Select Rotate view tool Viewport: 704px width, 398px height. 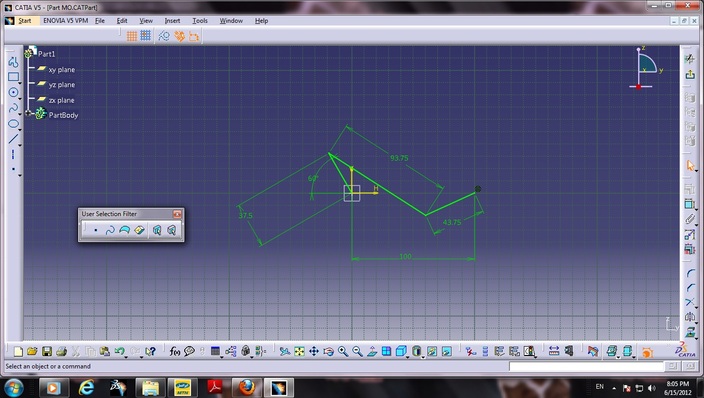[329, 351]
